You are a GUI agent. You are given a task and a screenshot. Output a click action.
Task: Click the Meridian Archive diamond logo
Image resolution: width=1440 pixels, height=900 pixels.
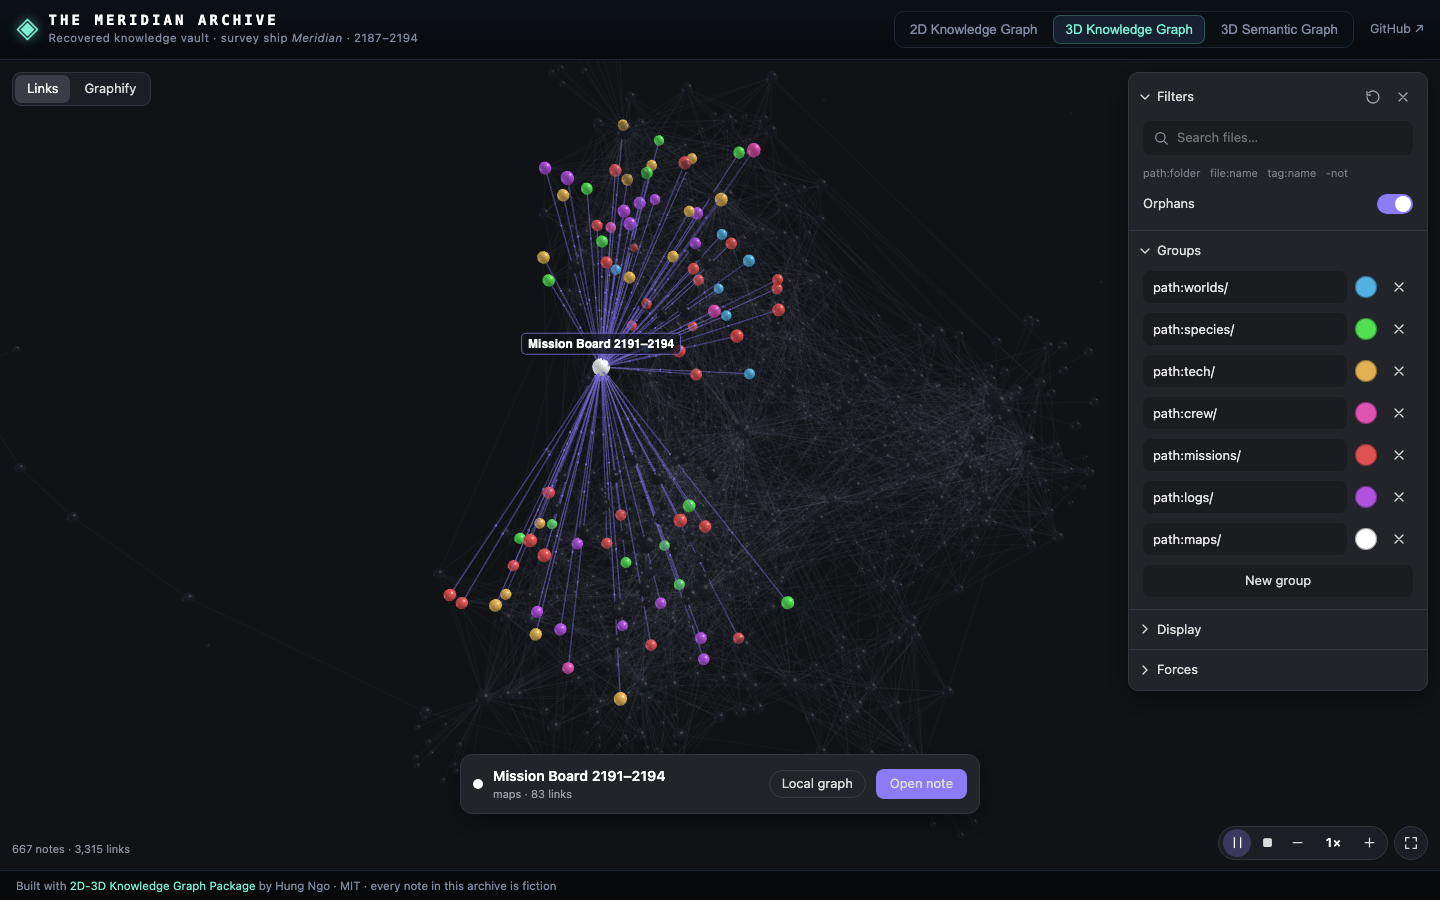pos(28,29)
